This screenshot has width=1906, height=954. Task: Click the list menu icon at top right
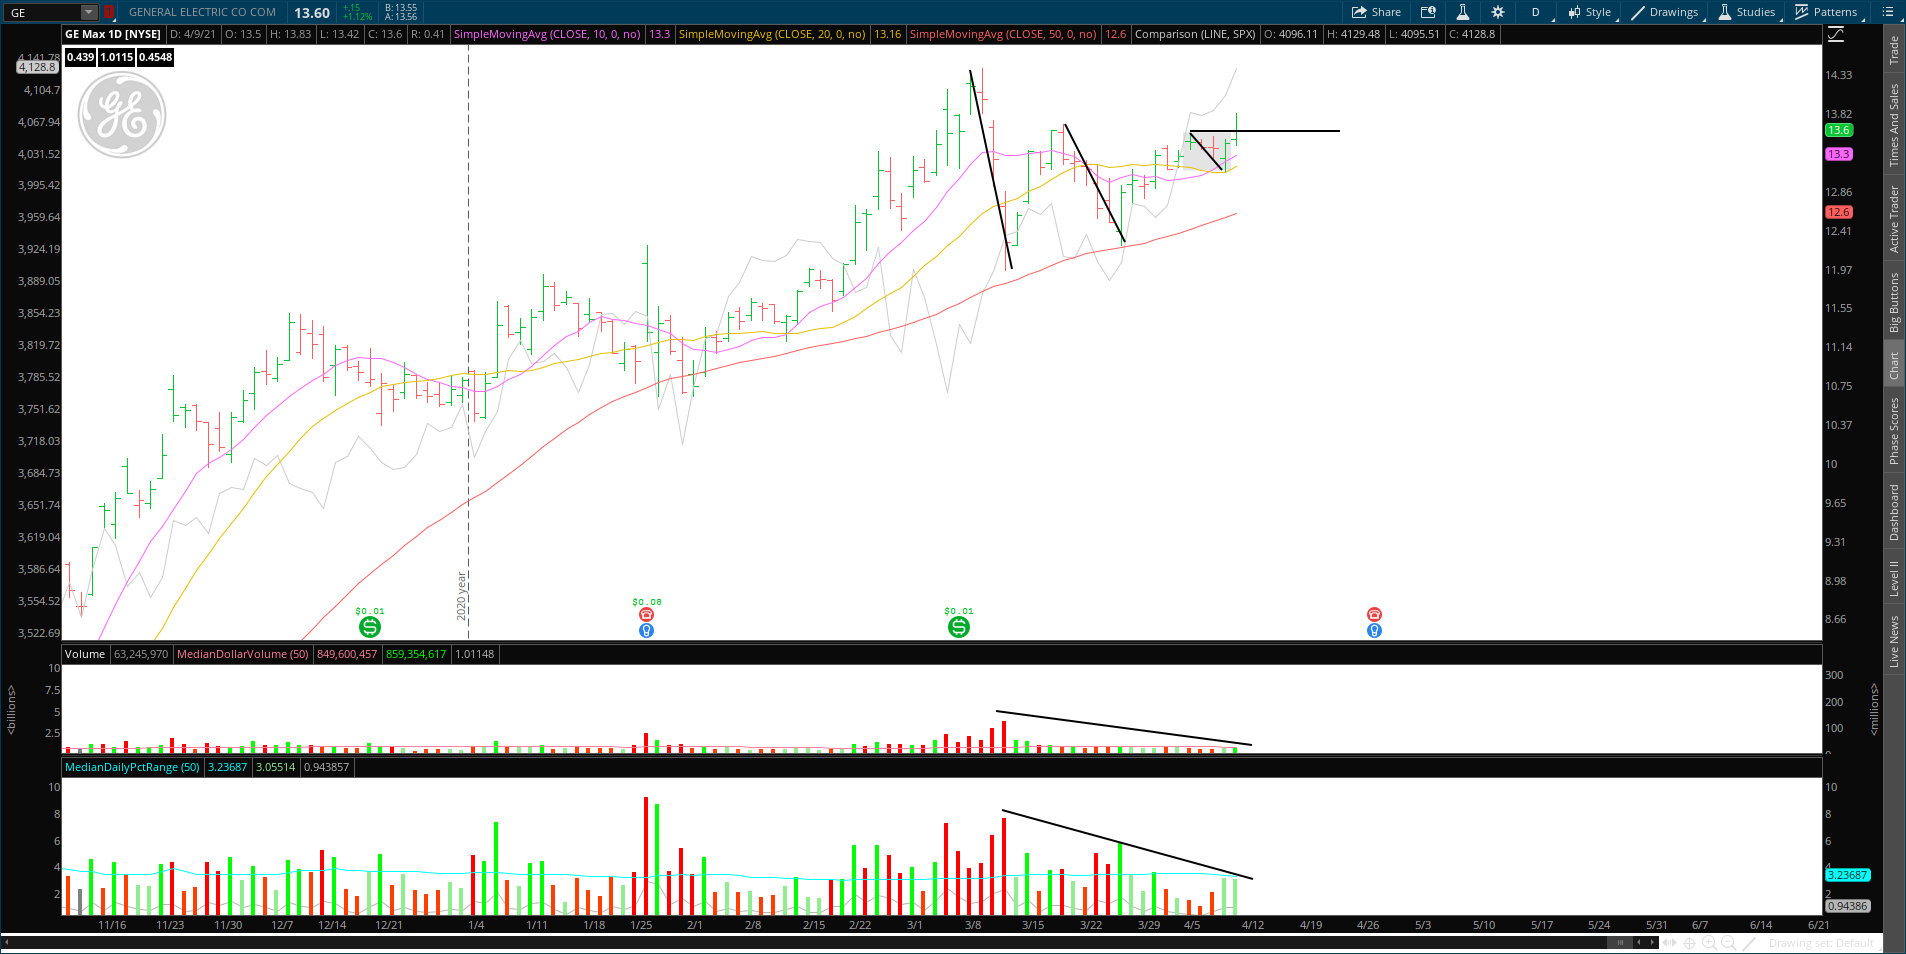(1888, 12)
